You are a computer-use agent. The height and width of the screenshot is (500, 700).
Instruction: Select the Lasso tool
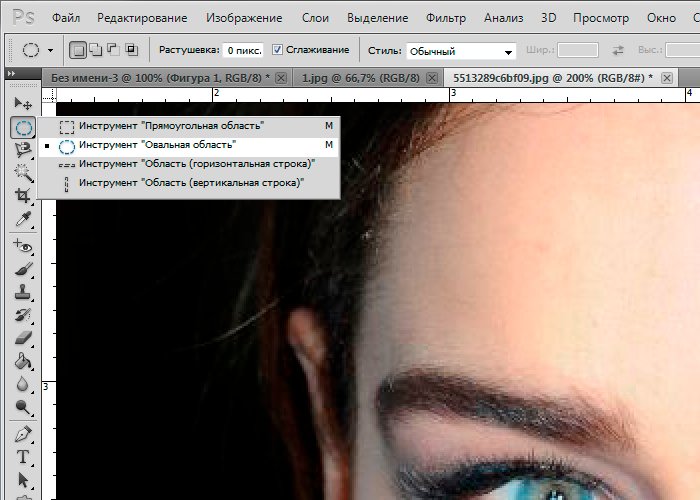[x=23, y=149]
